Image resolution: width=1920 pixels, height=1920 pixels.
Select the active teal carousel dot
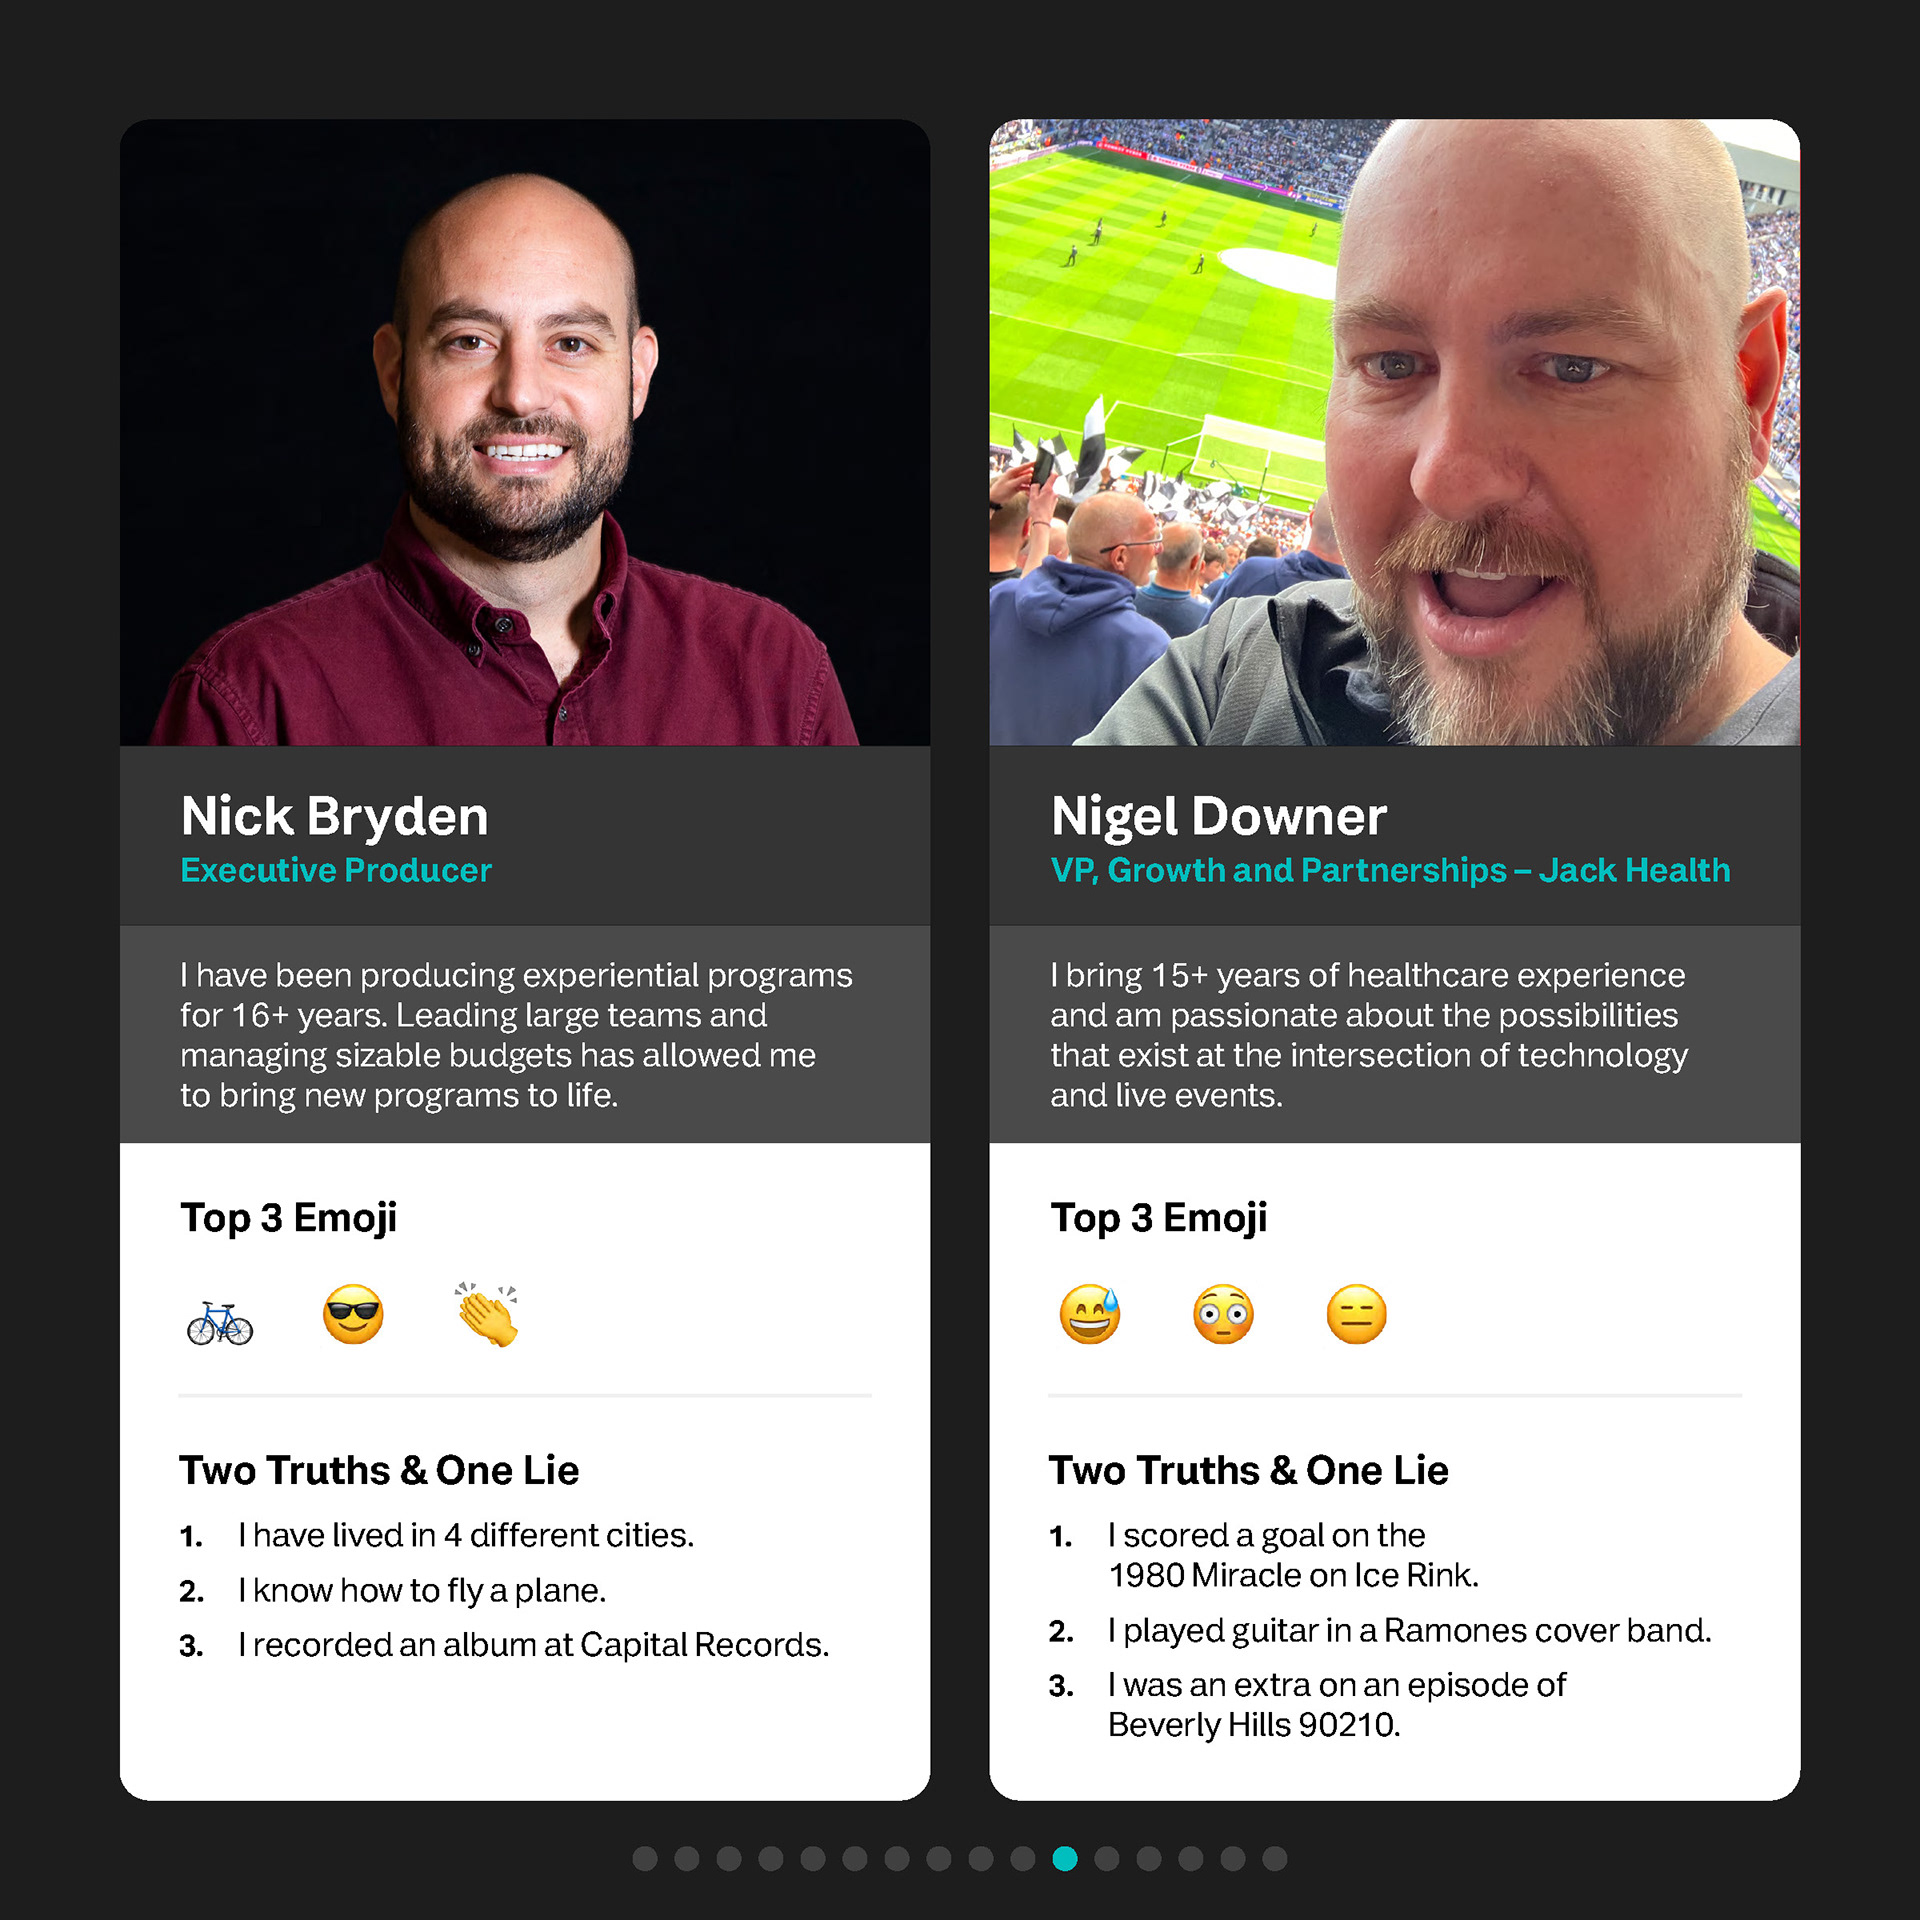[1065, 1858]
